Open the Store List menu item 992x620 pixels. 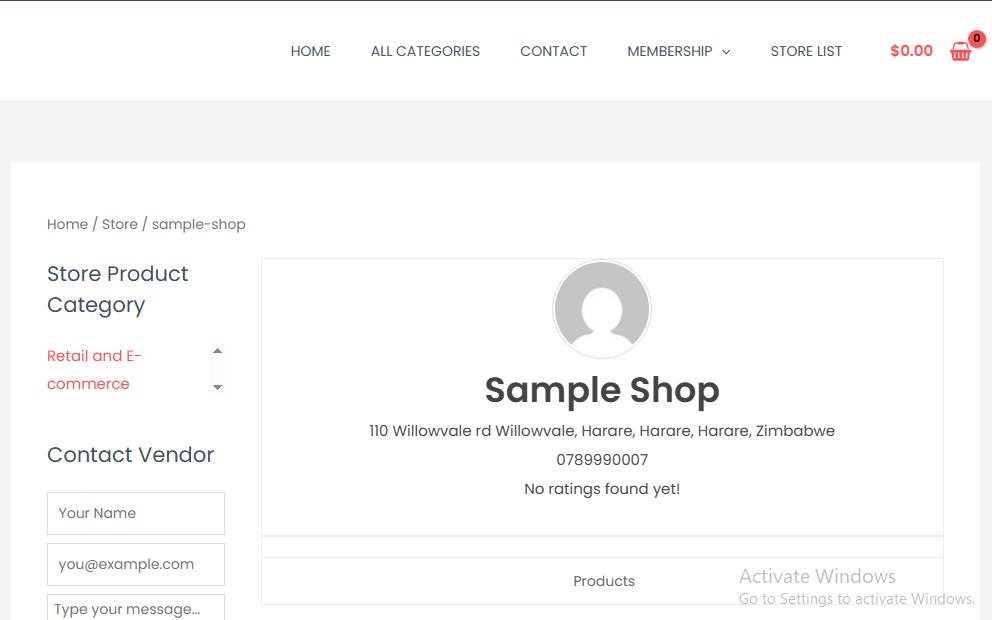806,51
